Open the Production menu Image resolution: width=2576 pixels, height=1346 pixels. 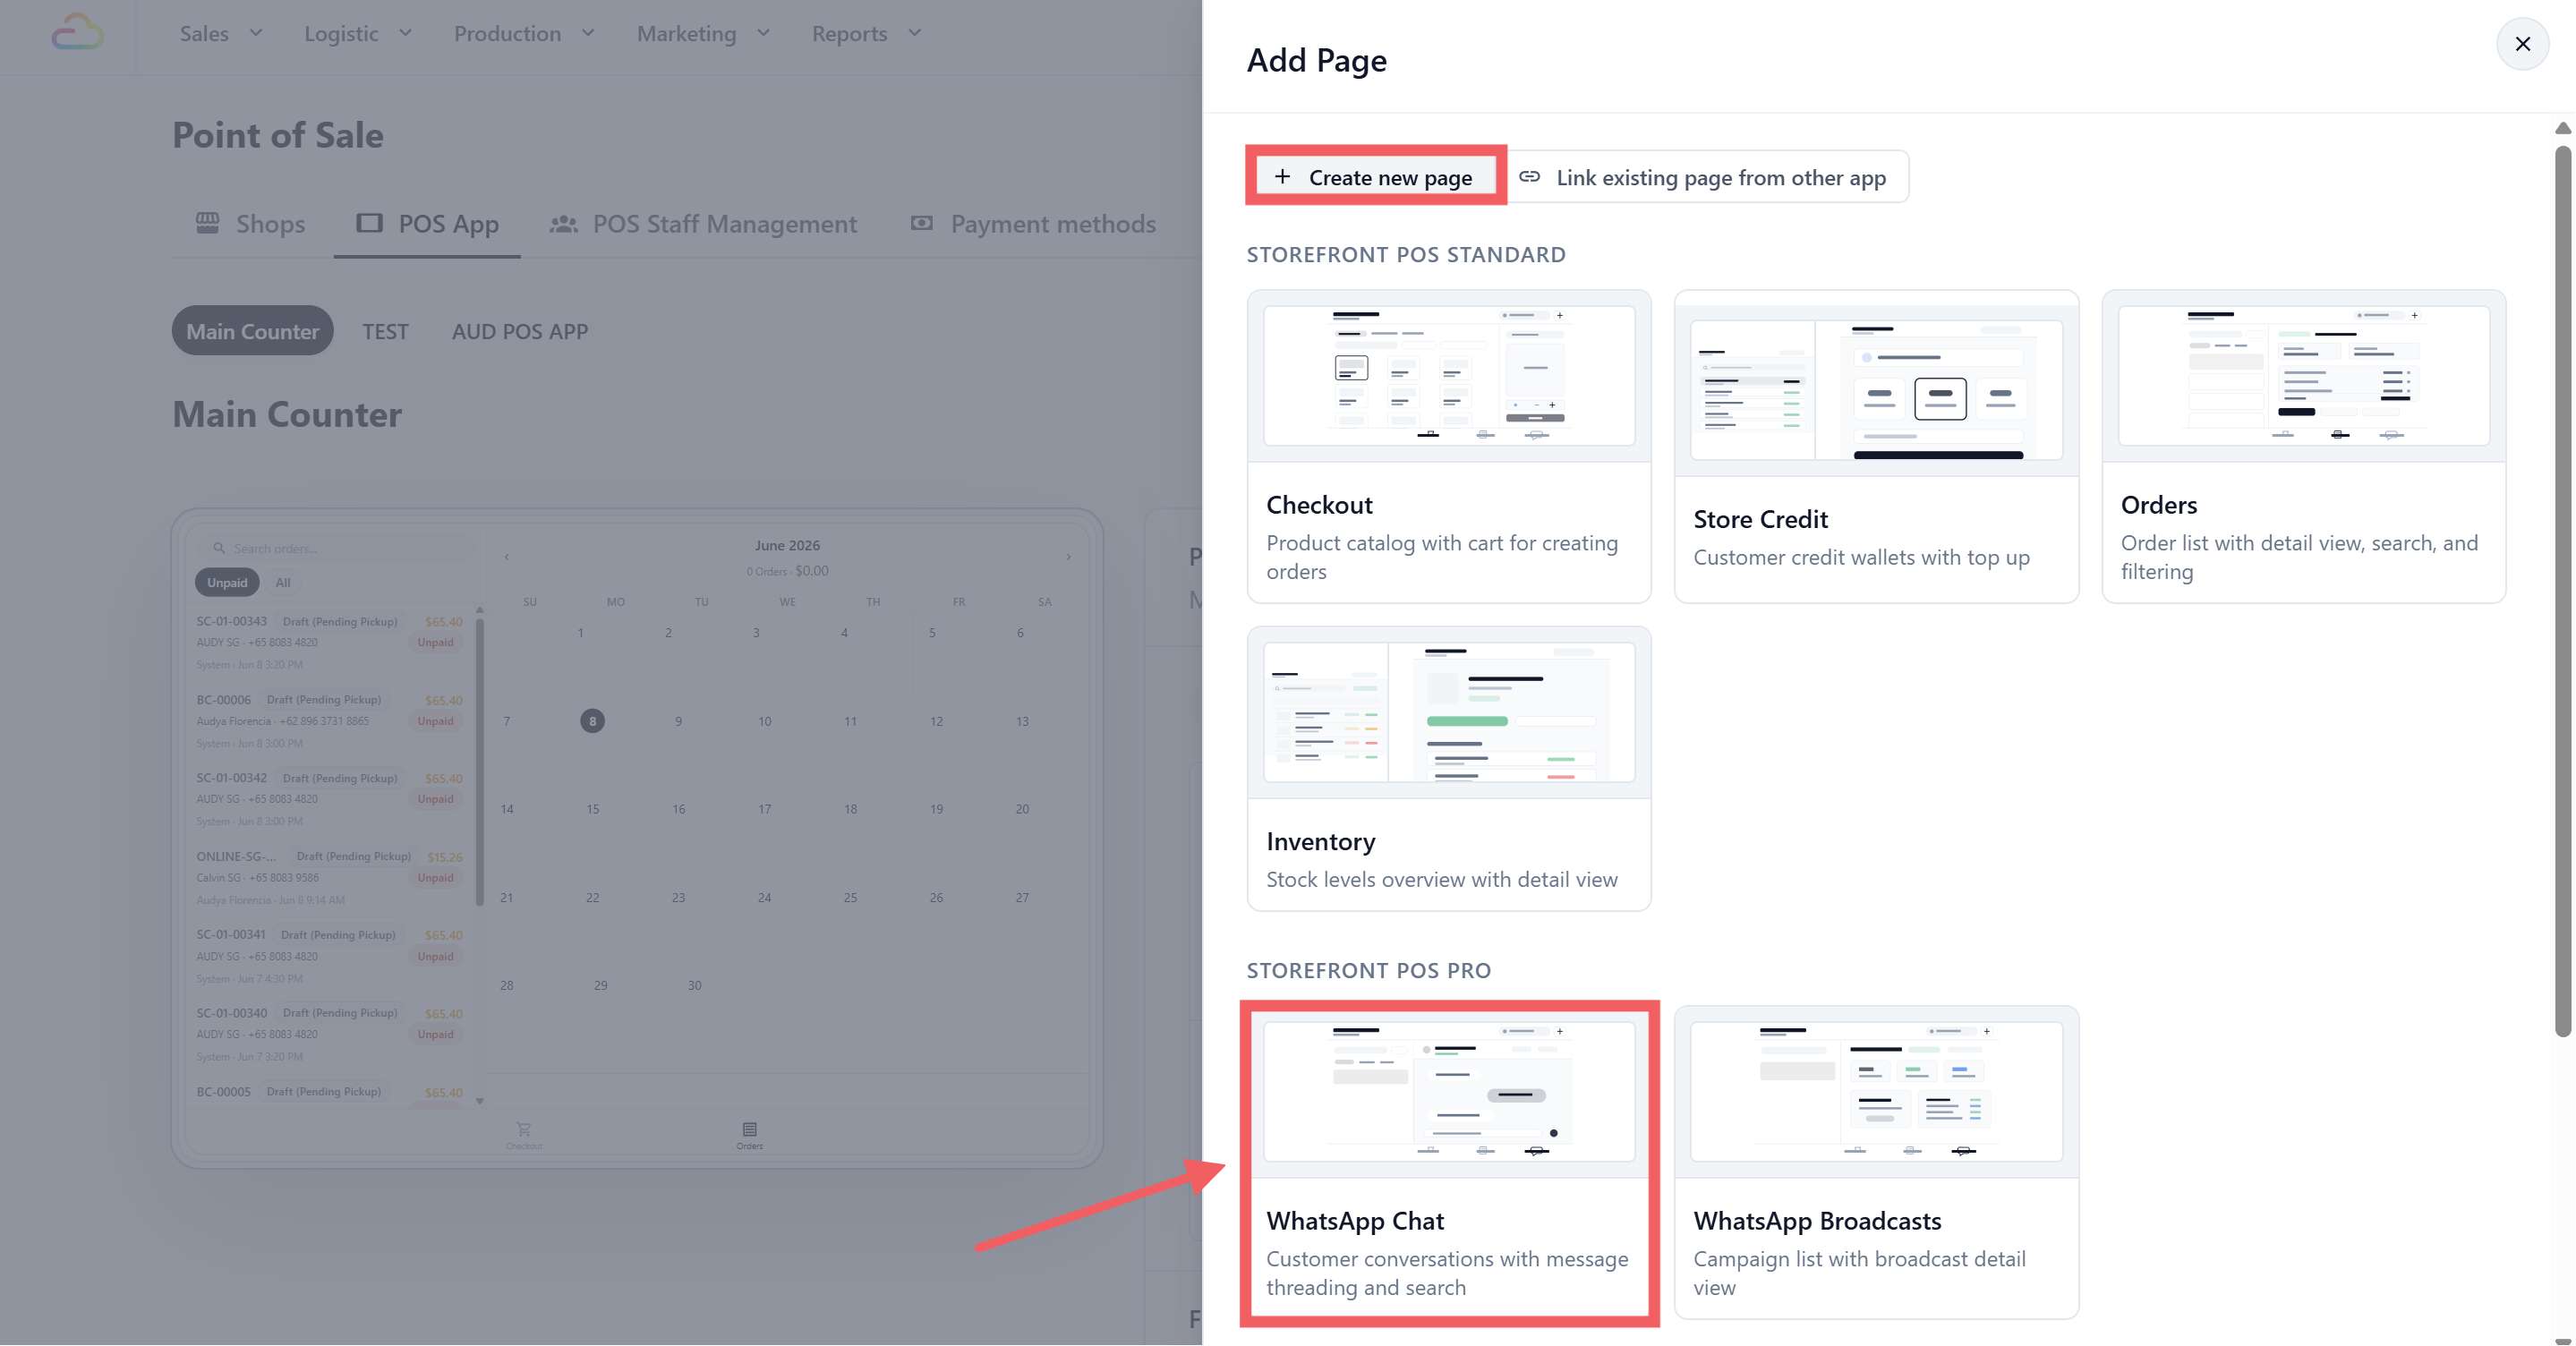[x=524, y=33]
